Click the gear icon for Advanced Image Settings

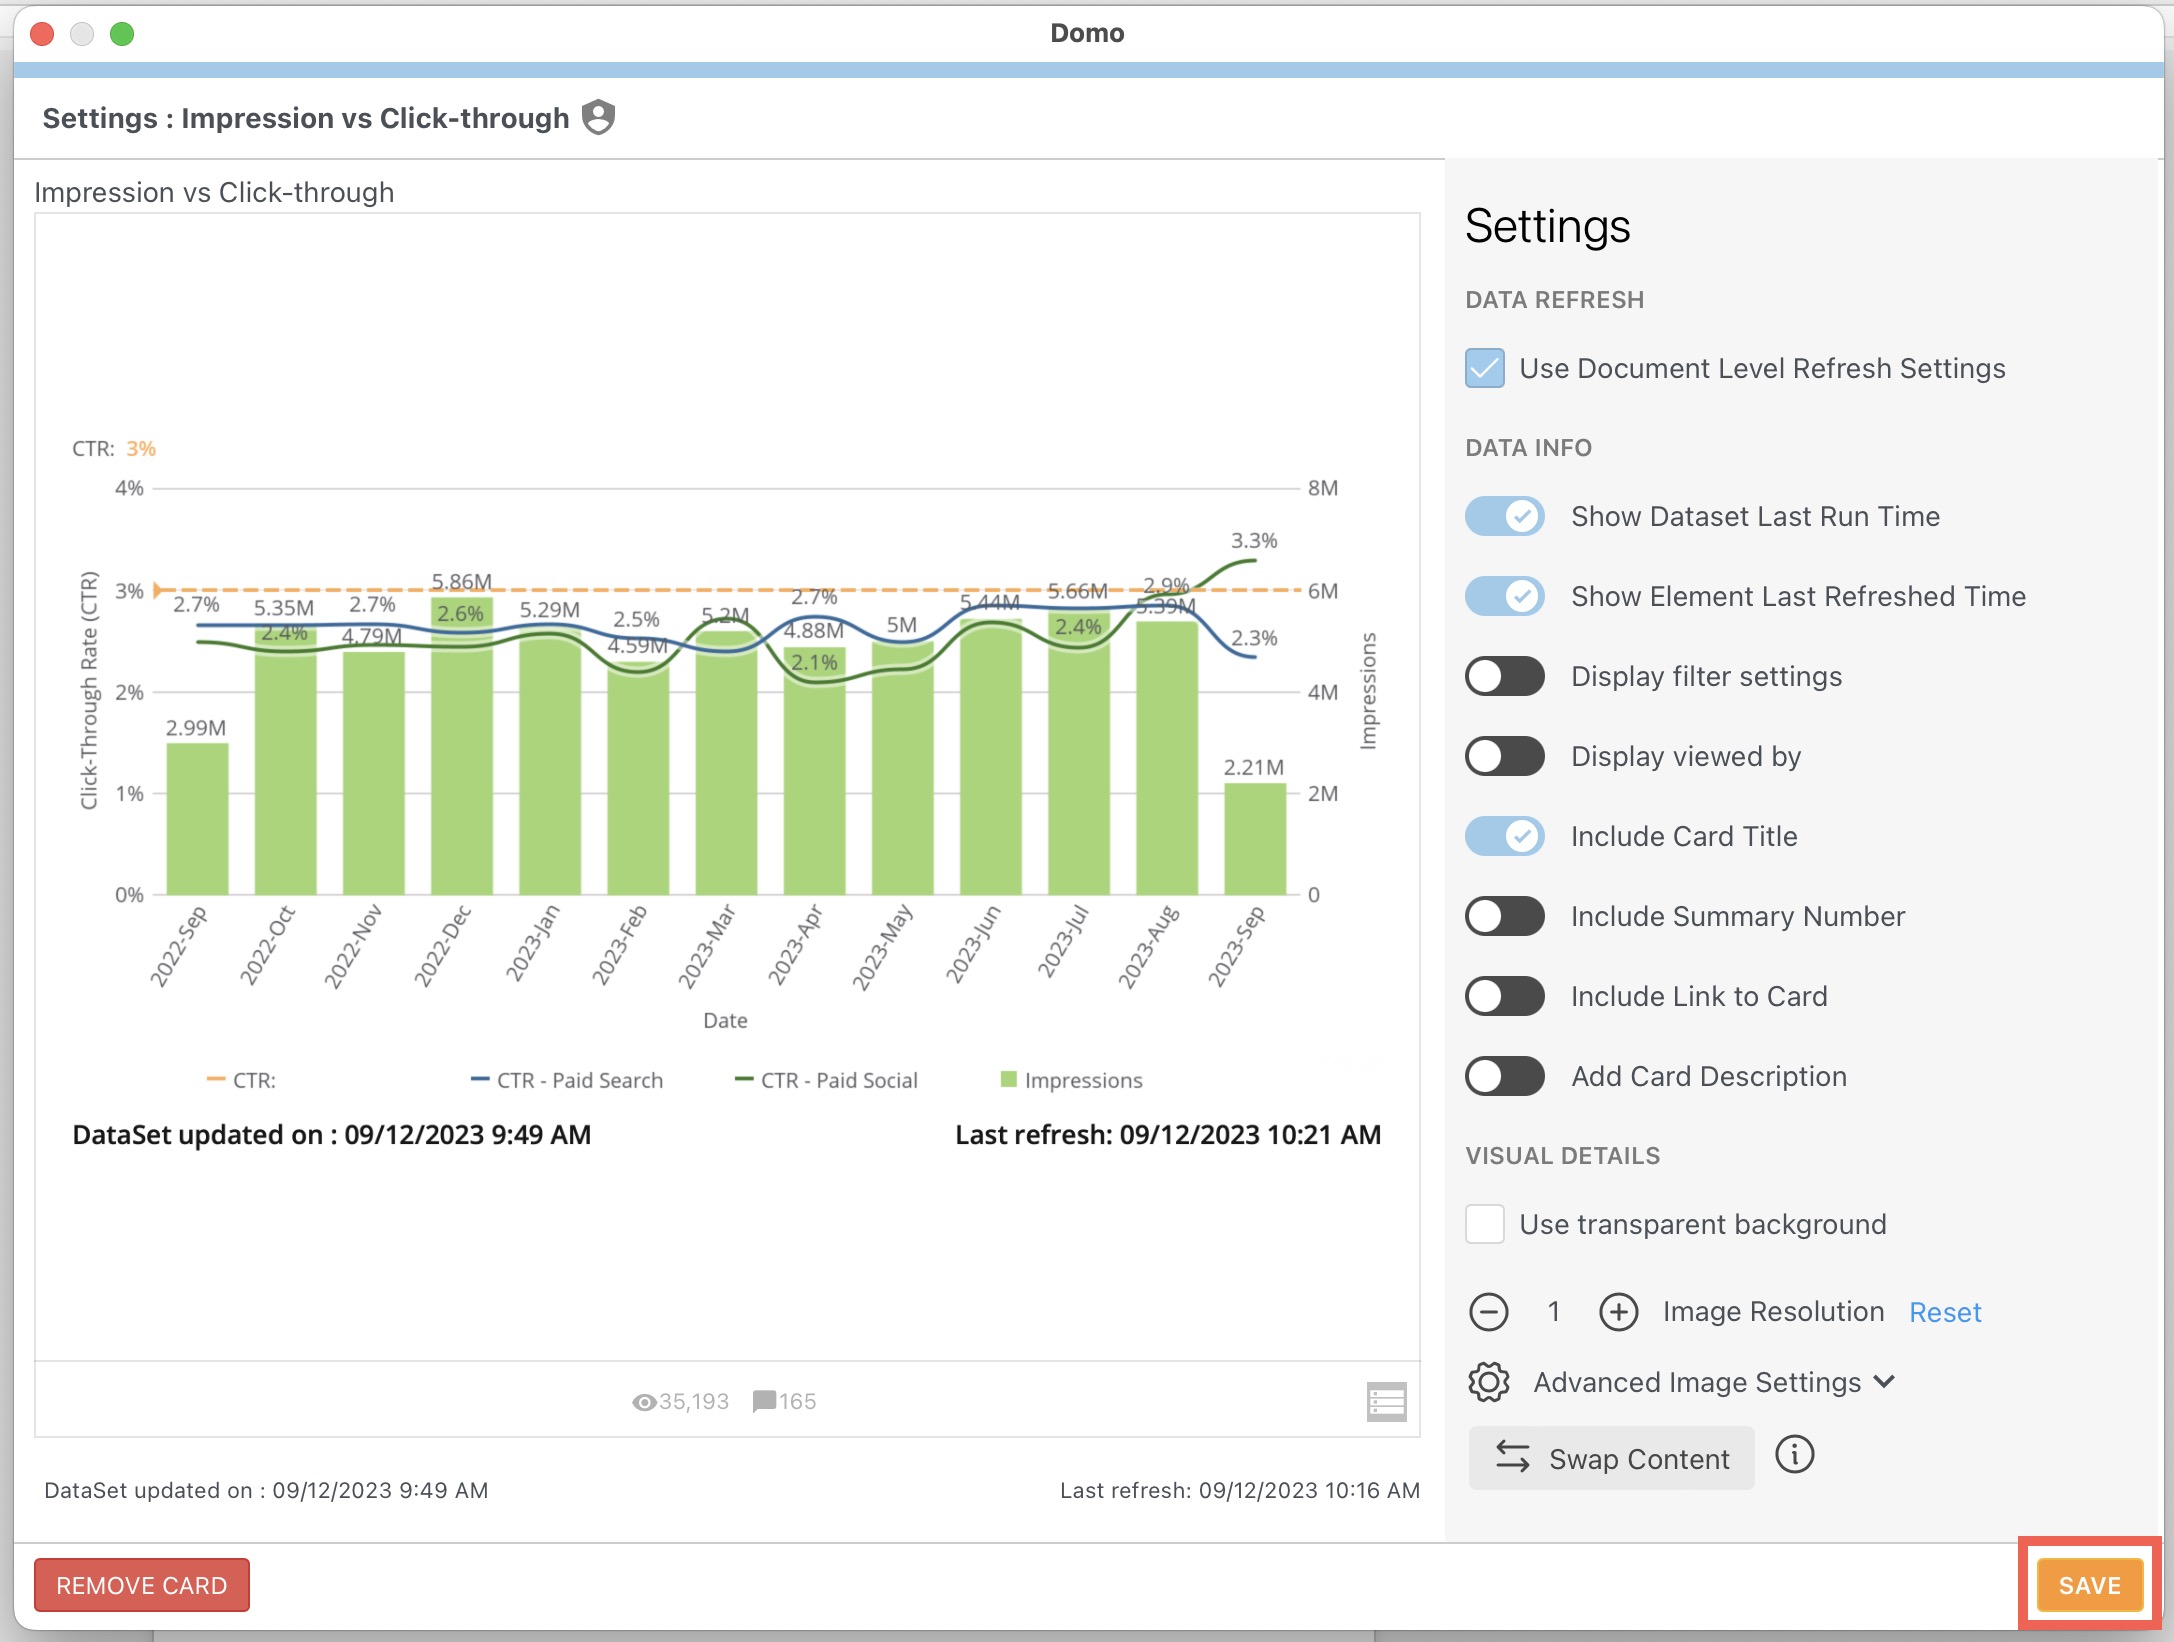(1489, 1383)
